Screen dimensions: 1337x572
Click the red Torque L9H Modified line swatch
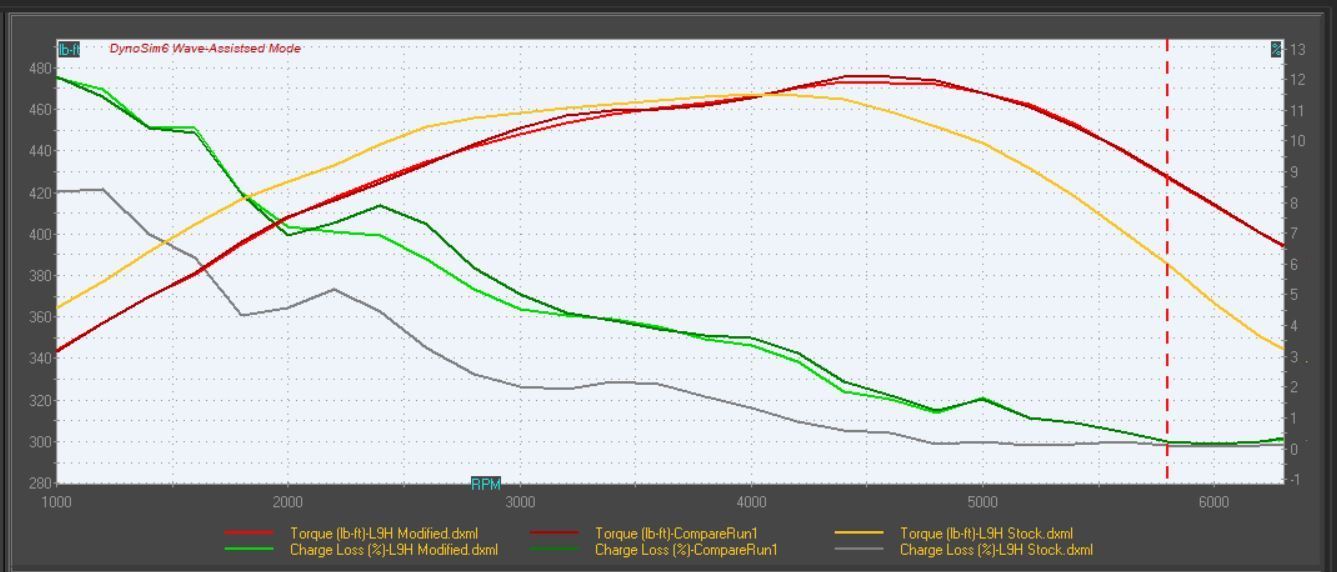(248, 534)
